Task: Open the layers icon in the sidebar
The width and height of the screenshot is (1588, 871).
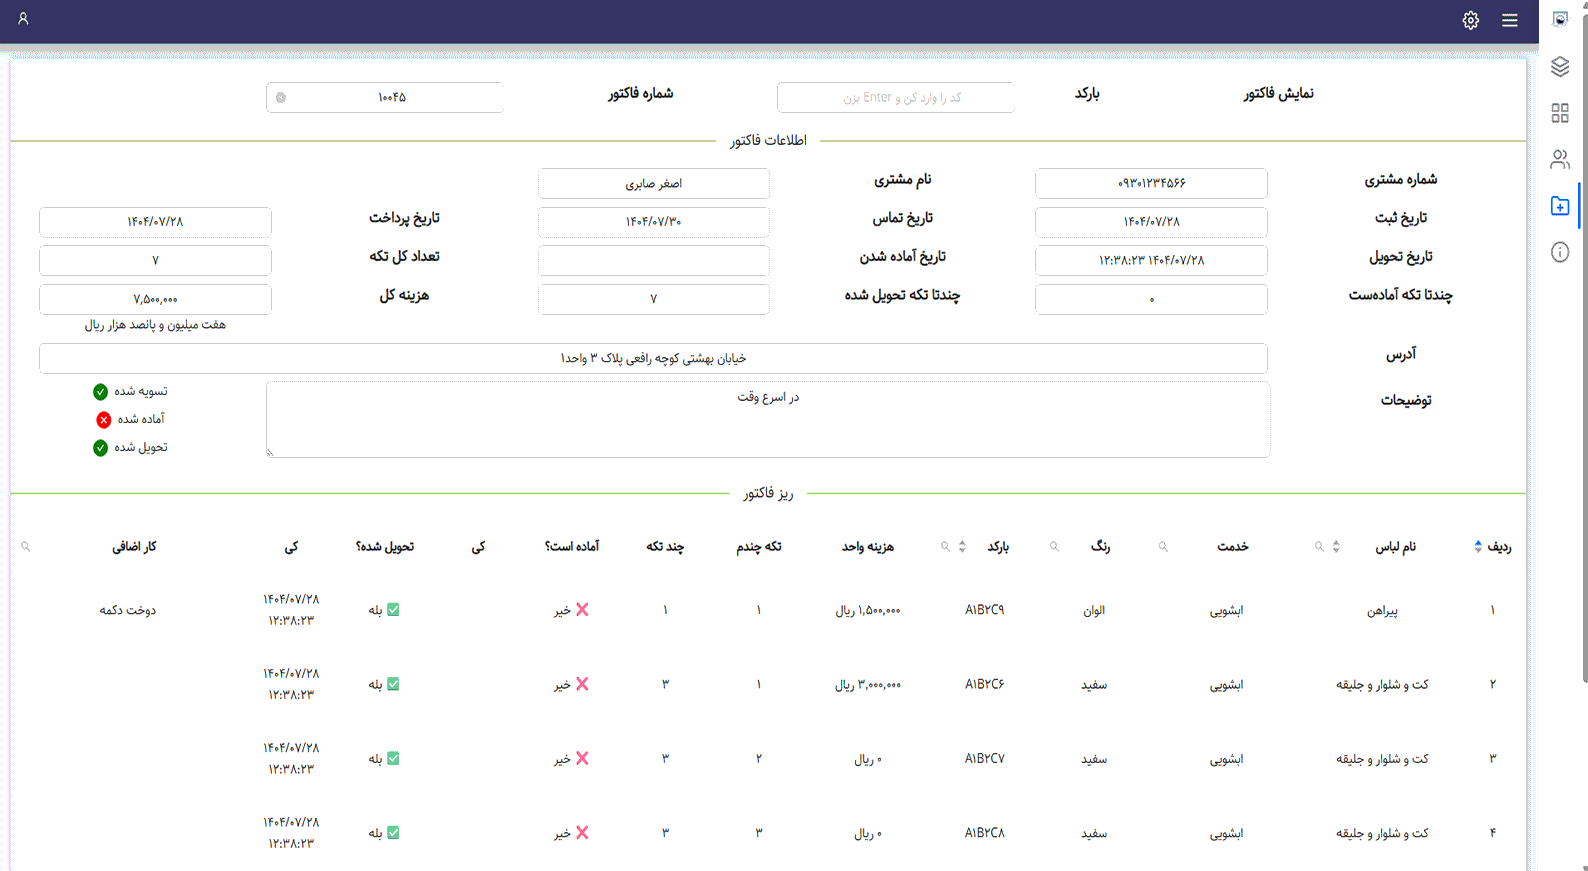Action: click(1559, 67)
